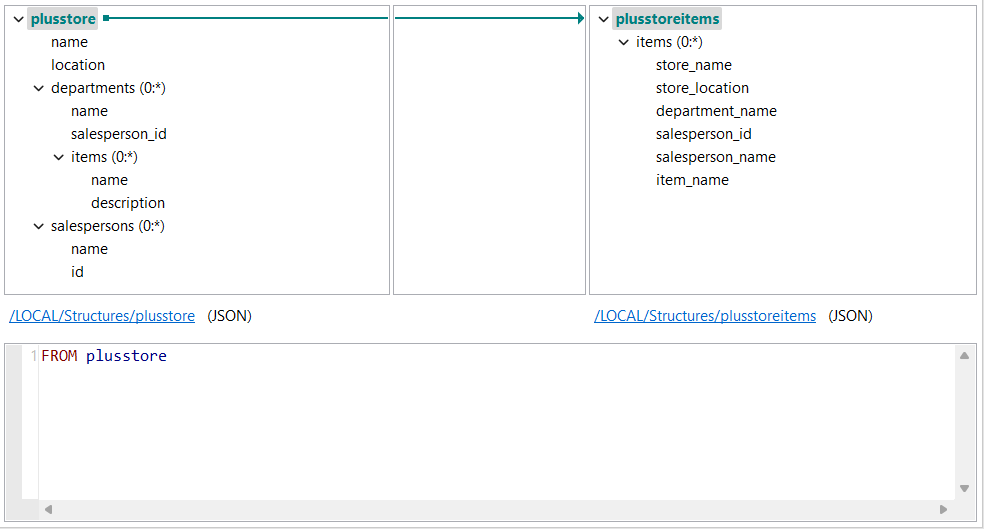Screen dimensions: 984x529
Task: Collapse the plusstore root node
Action: [x=19, y=19]
